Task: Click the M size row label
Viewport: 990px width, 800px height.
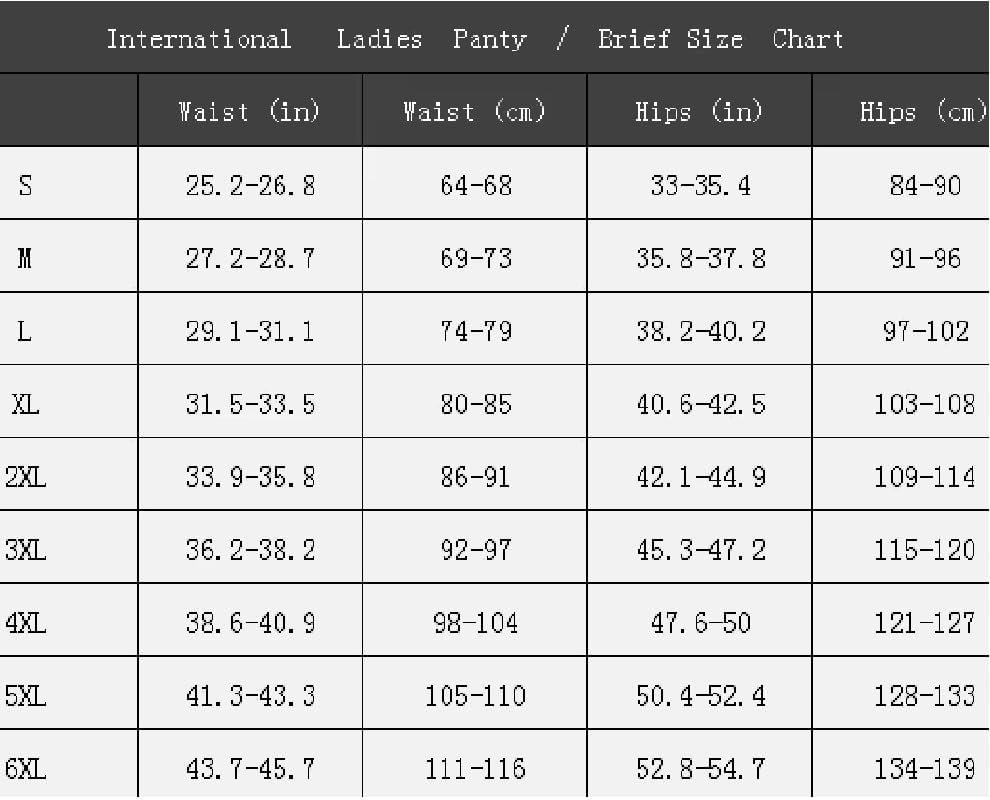Action: coord(25,258)
